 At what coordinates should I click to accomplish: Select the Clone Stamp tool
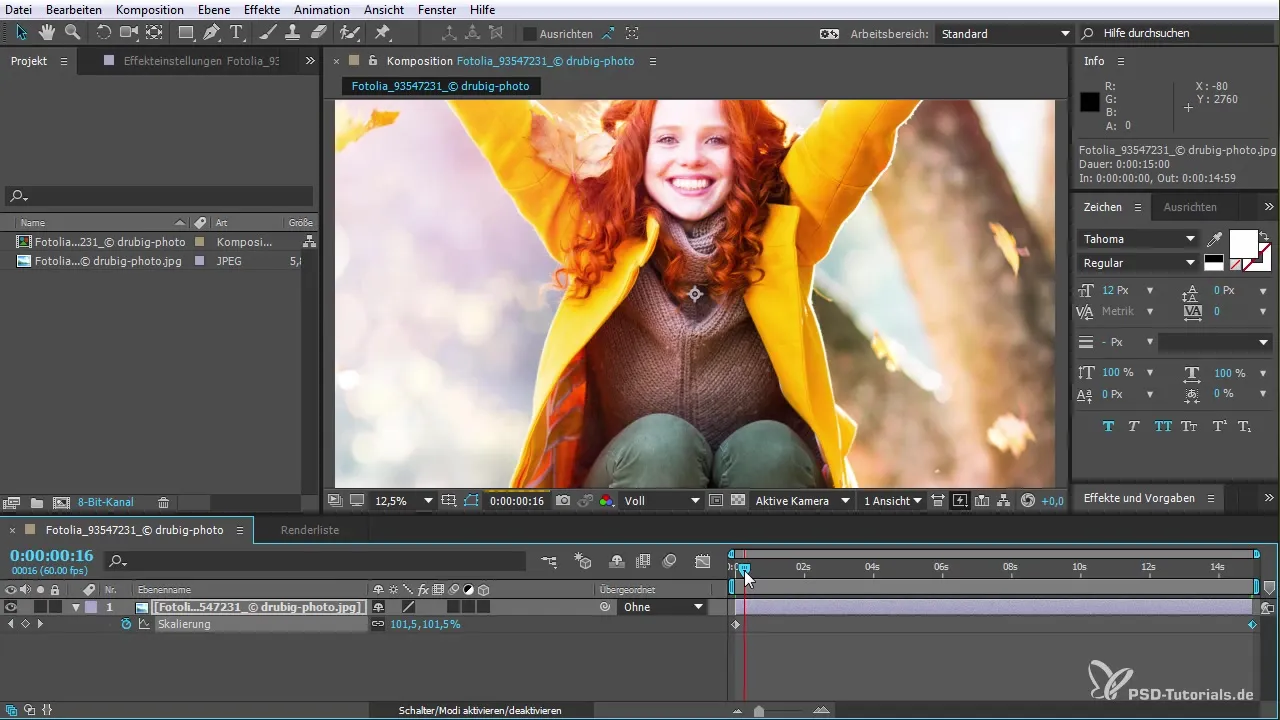pyautogui.click(x=293, y=32)
